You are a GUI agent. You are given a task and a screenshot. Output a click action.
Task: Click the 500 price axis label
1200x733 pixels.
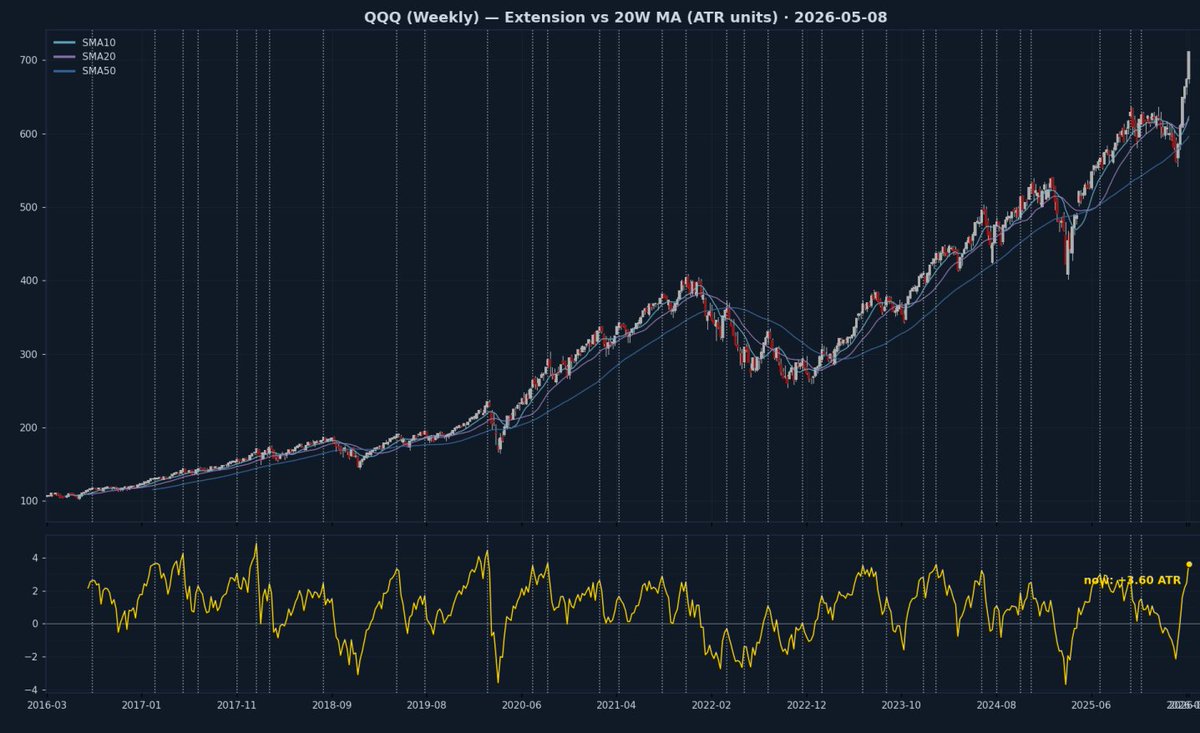[29, 207]
